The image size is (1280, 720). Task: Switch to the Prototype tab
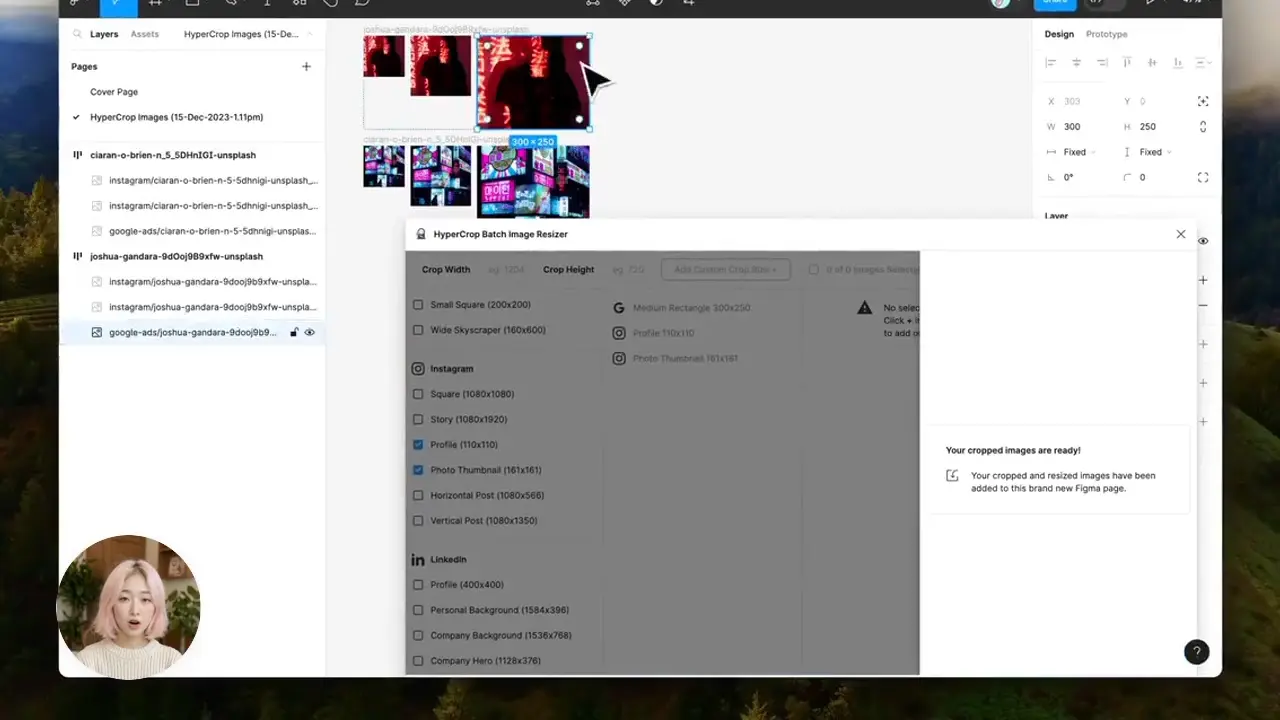tap(1106, 34)
